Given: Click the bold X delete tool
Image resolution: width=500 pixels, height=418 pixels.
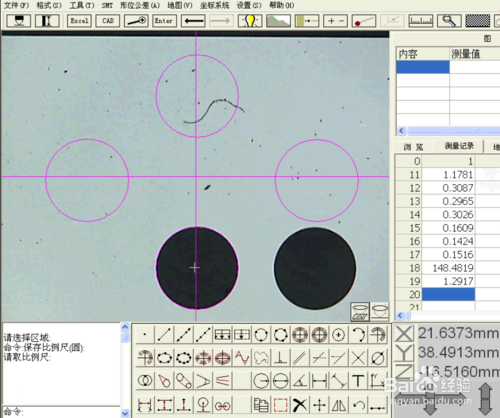Looking at the screenshot, I should click(x=300, y=405).
